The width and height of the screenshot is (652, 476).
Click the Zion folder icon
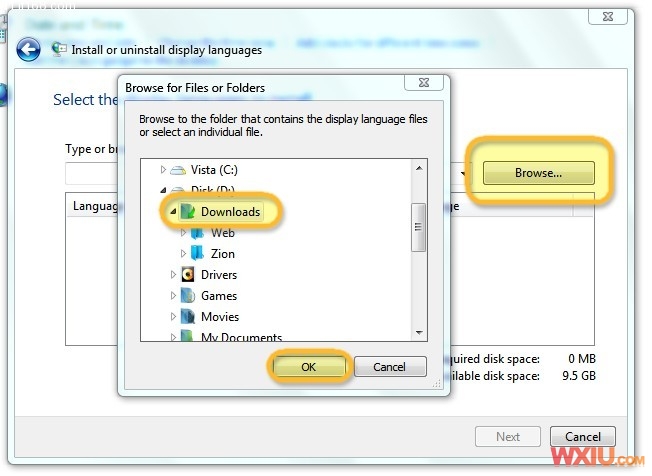197,254
